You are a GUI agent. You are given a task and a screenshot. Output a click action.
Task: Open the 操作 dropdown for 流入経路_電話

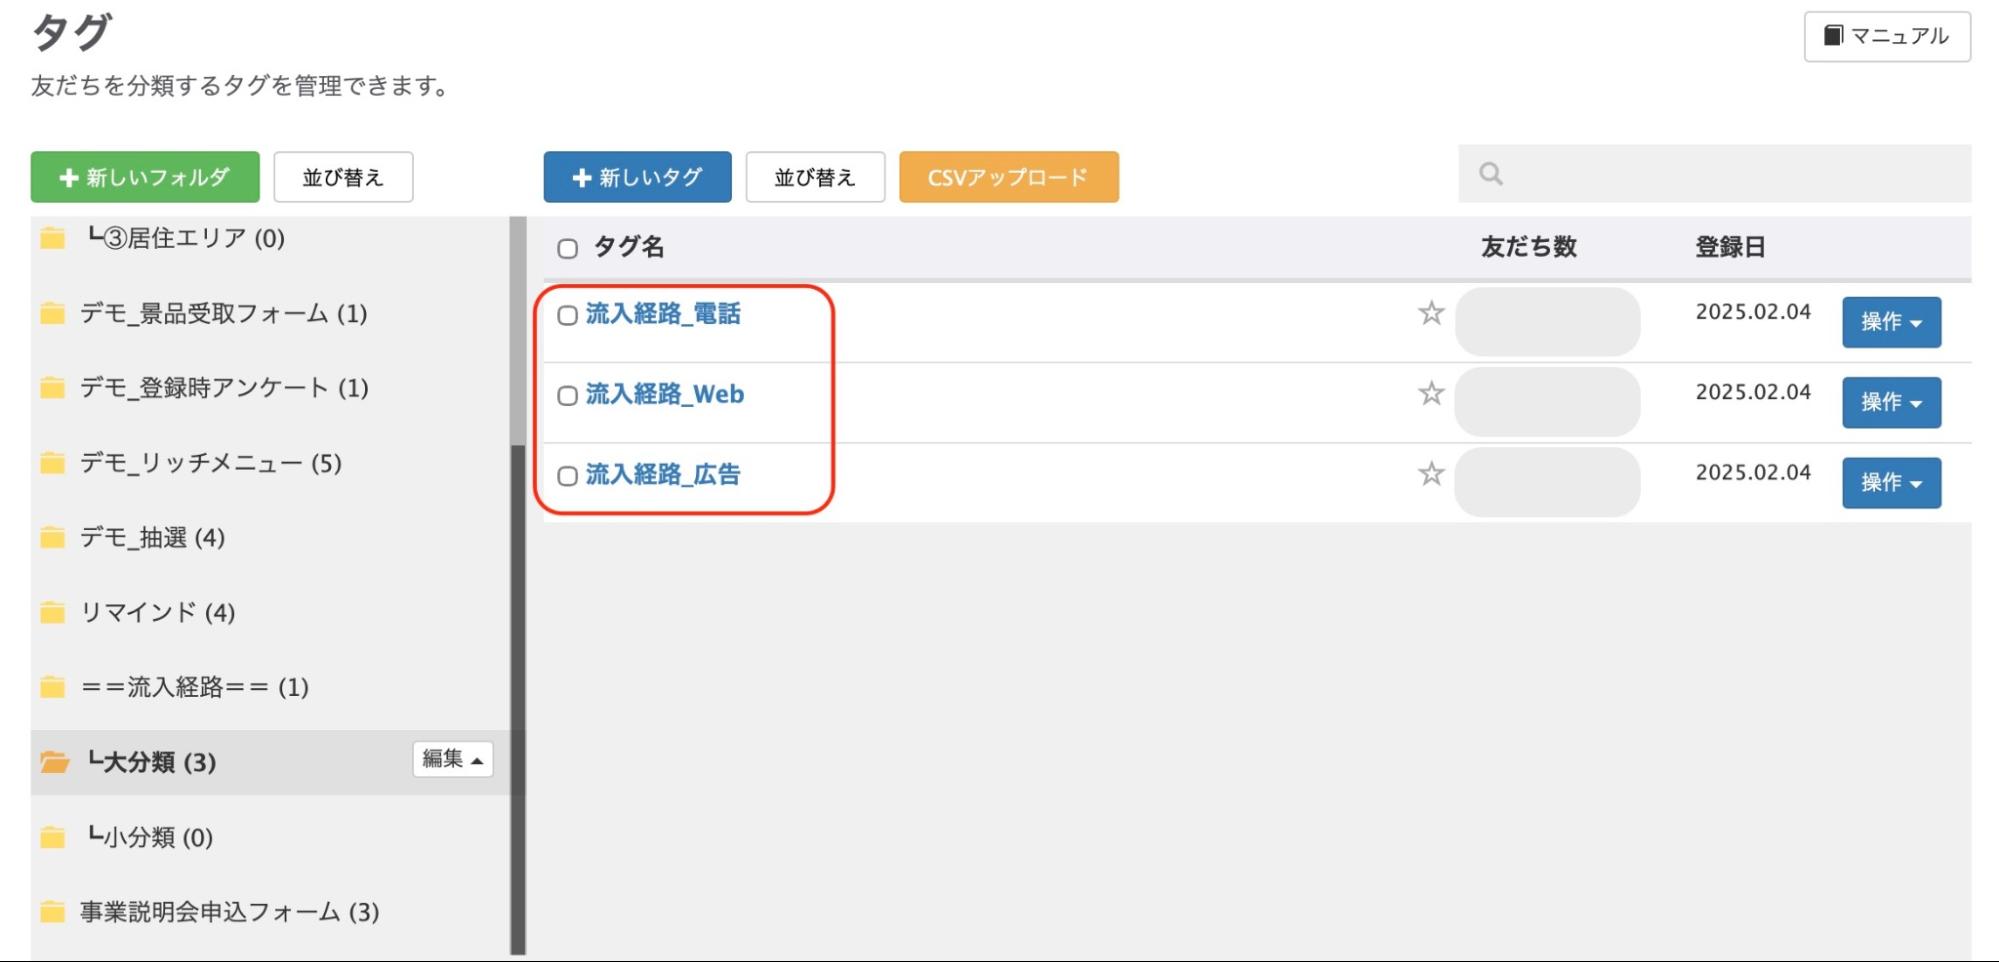(1890, 322)
